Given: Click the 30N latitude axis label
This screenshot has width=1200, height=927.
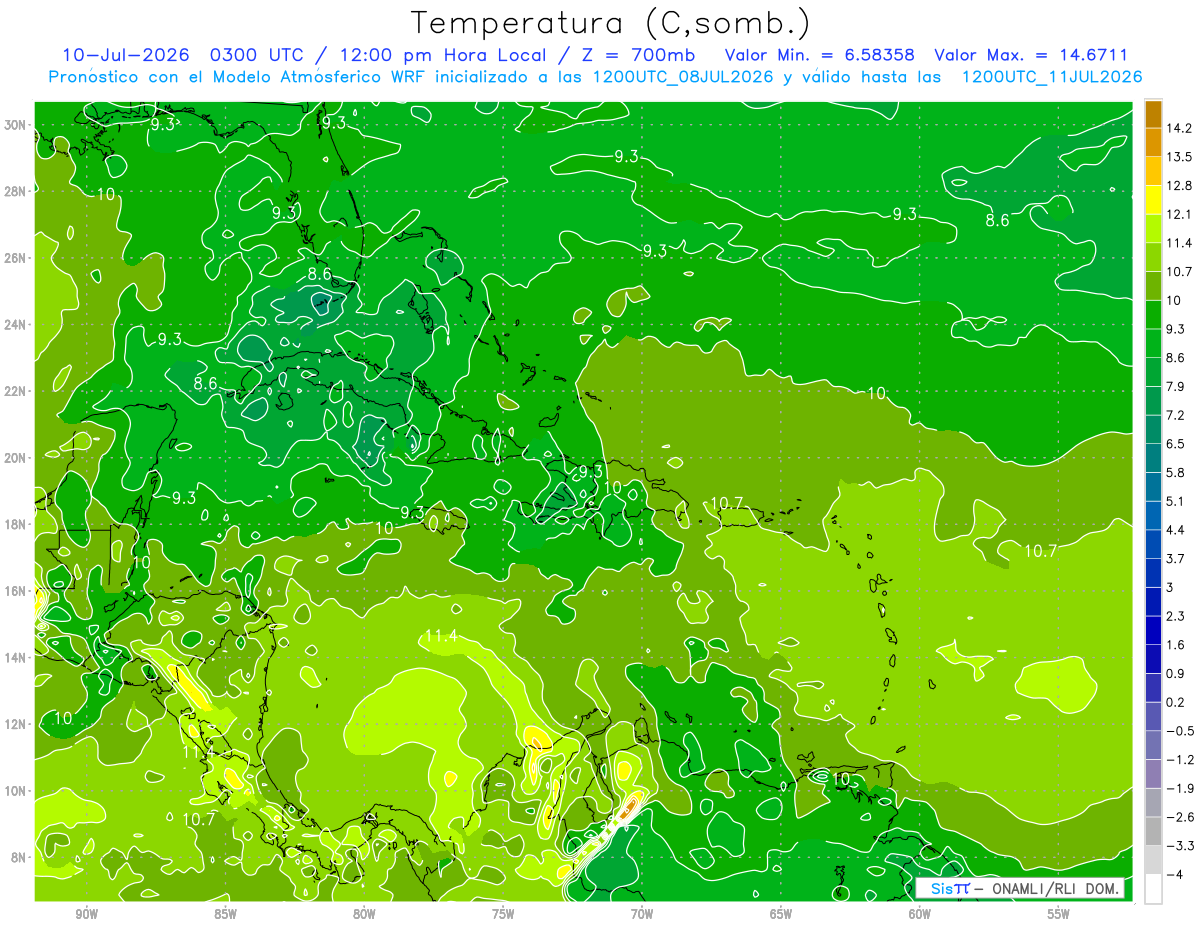Looking at the screenshot, I should (x=17, y=125).
